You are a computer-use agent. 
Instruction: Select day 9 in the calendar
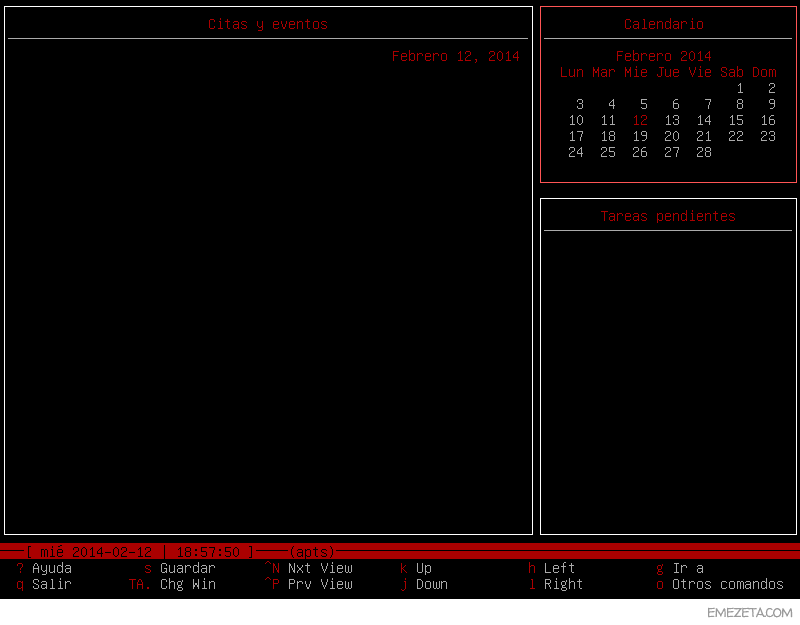coord(772,105)
